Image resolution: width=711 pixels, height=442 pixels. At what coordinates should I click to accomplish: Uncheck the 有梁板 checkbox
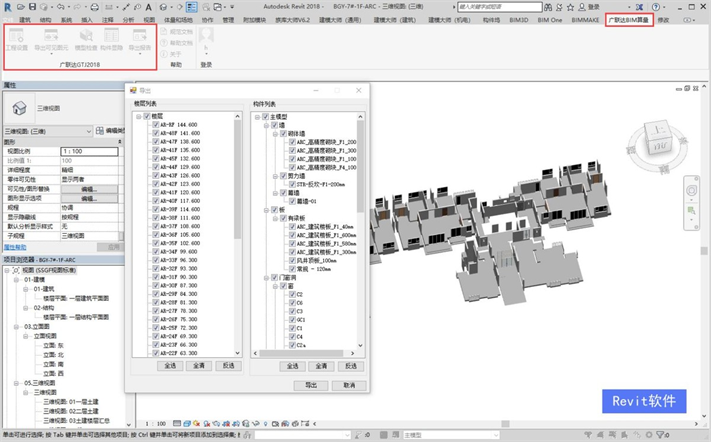coord(283,218)
